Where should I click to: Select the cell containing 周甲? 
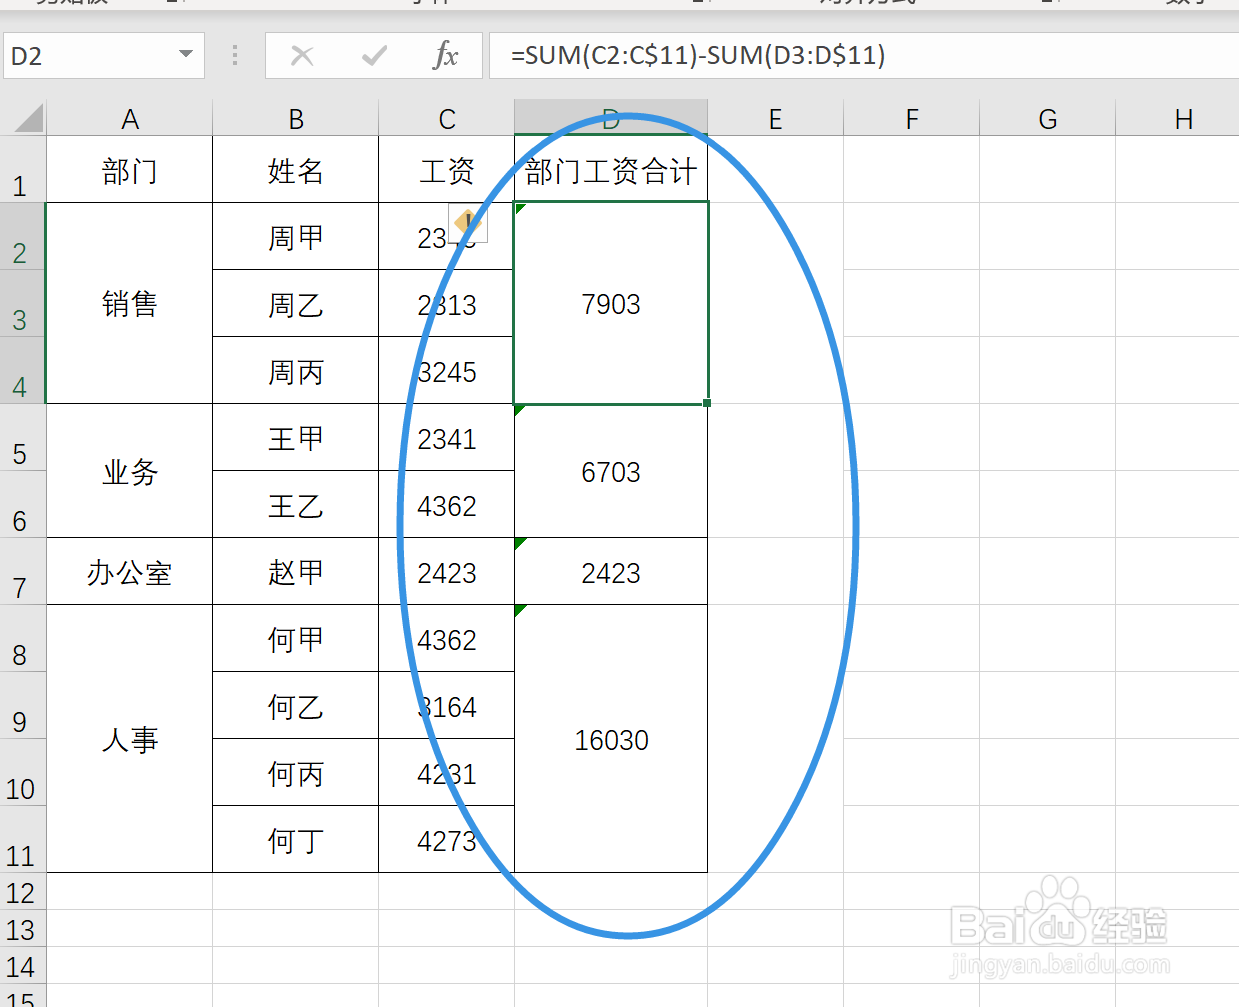click(x=295, y=236)
